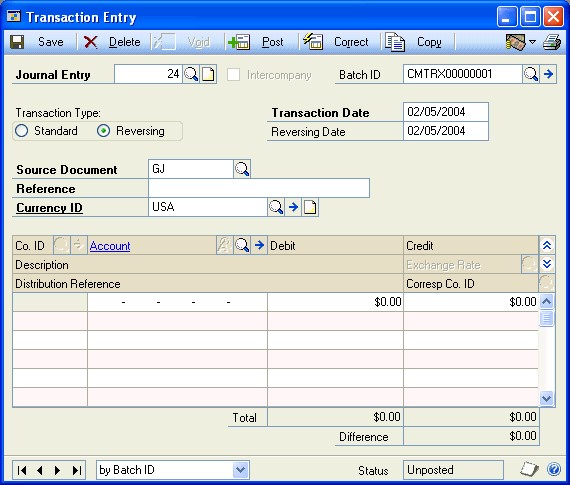
Task: Click the Save floppy disk icon
Action: tap(17, 42)
